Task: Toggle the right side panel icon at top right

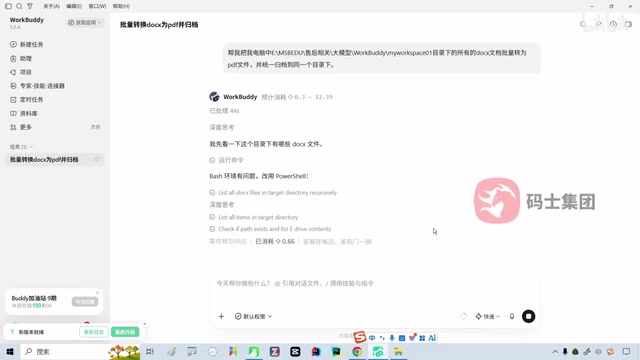Action: tap(628, 24)
